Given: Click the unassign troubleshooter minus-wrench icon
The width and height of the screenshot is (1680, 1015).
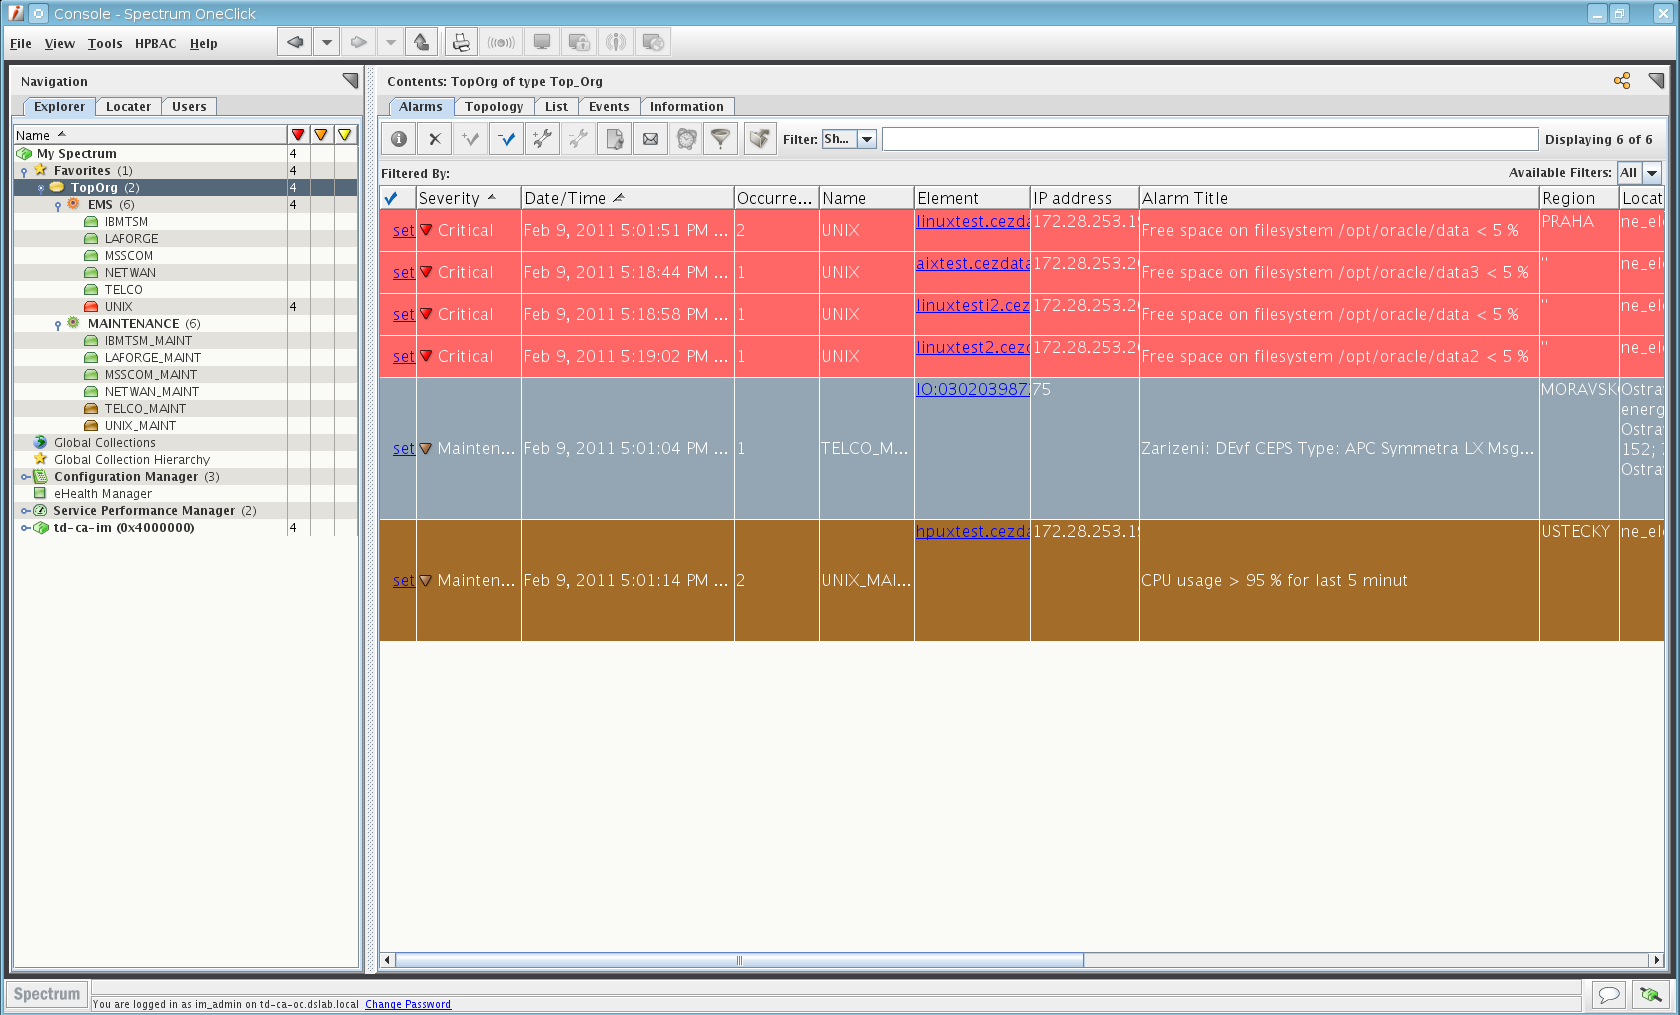Looking at the screenshot, I should point(578,139).
